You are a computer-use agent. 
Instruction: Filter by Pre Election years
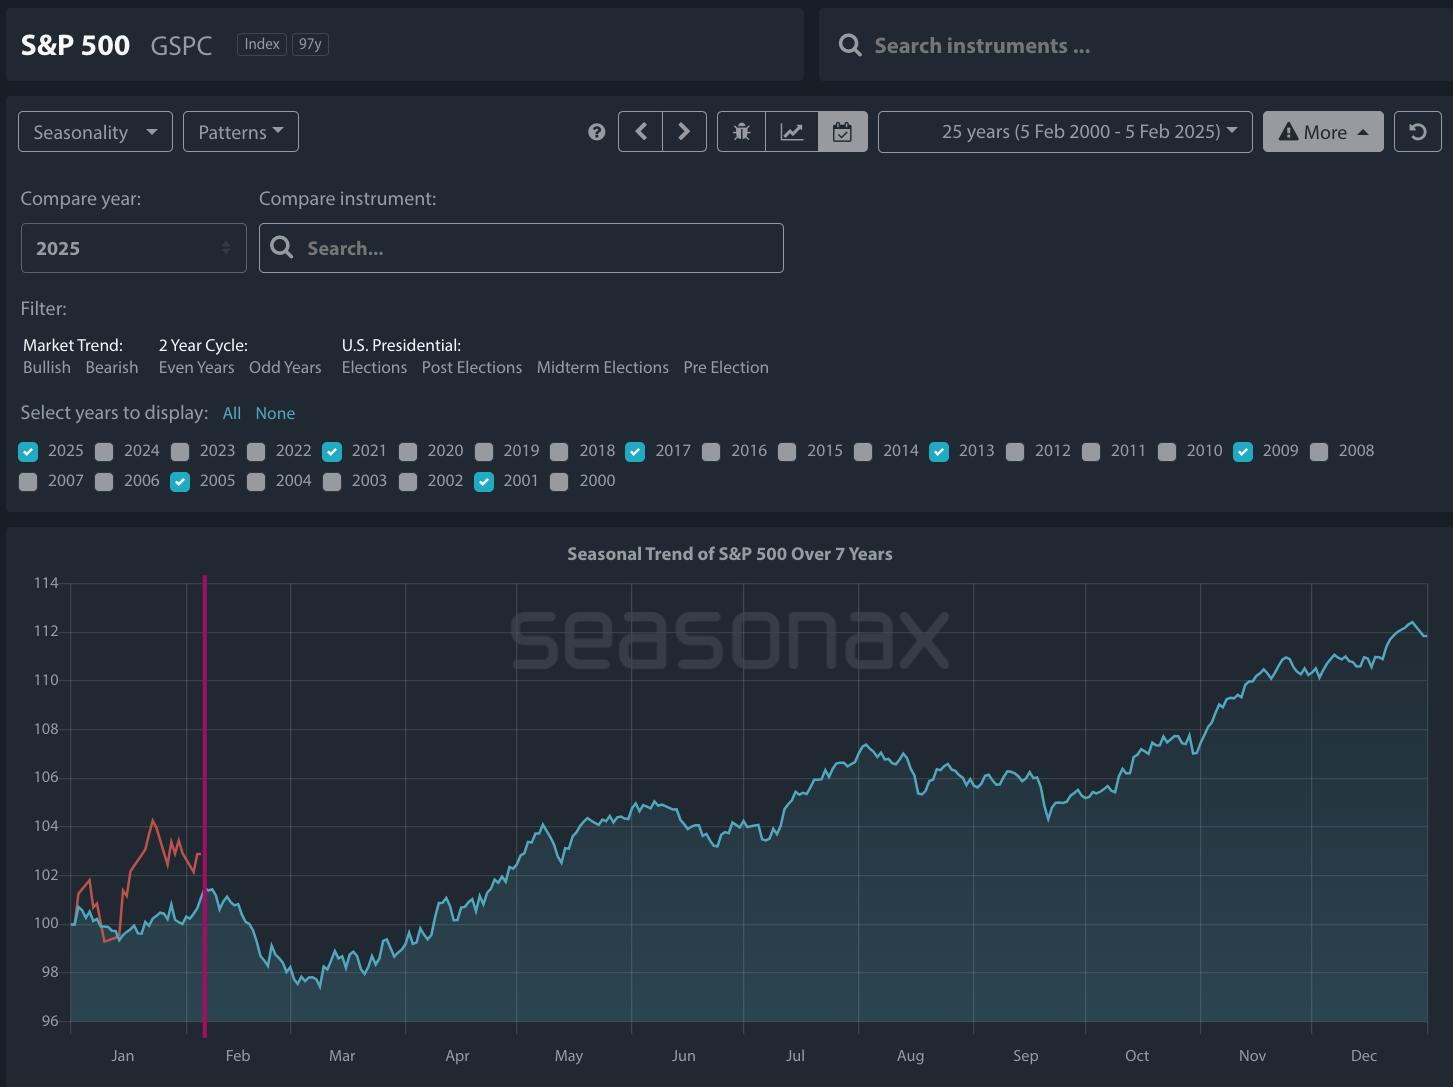726,367
